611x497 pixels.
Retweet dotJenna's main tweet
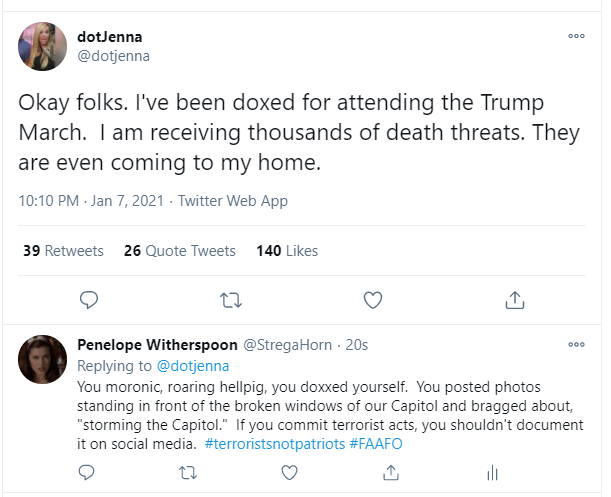[x=231, y=299]
